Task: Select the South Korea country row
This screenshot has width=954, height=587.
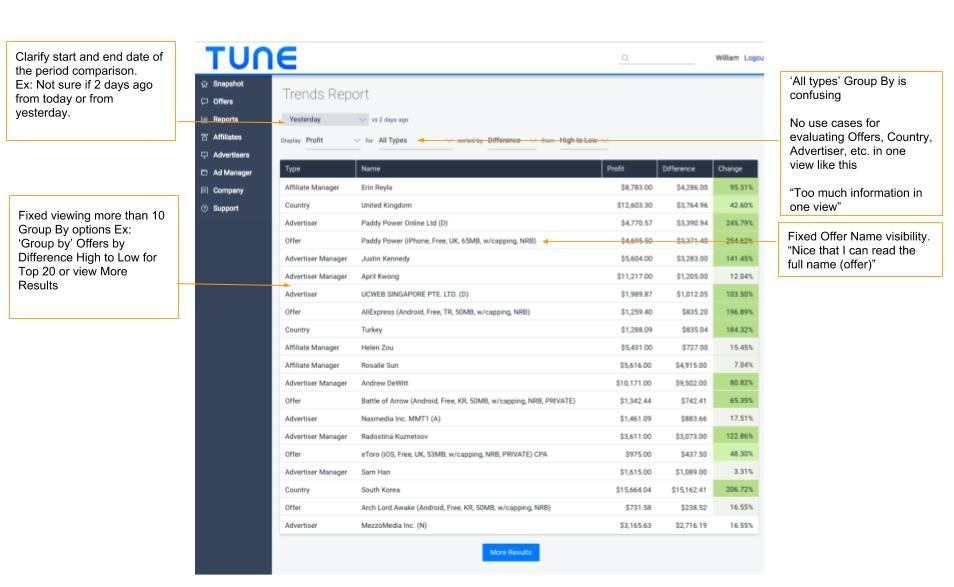Action: coord(380,490)
